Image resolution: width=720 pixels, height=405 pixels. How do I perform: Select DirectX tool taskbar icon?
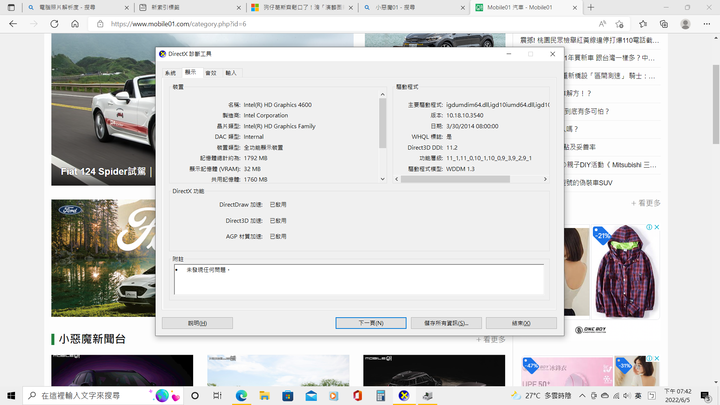click(404, 395)
